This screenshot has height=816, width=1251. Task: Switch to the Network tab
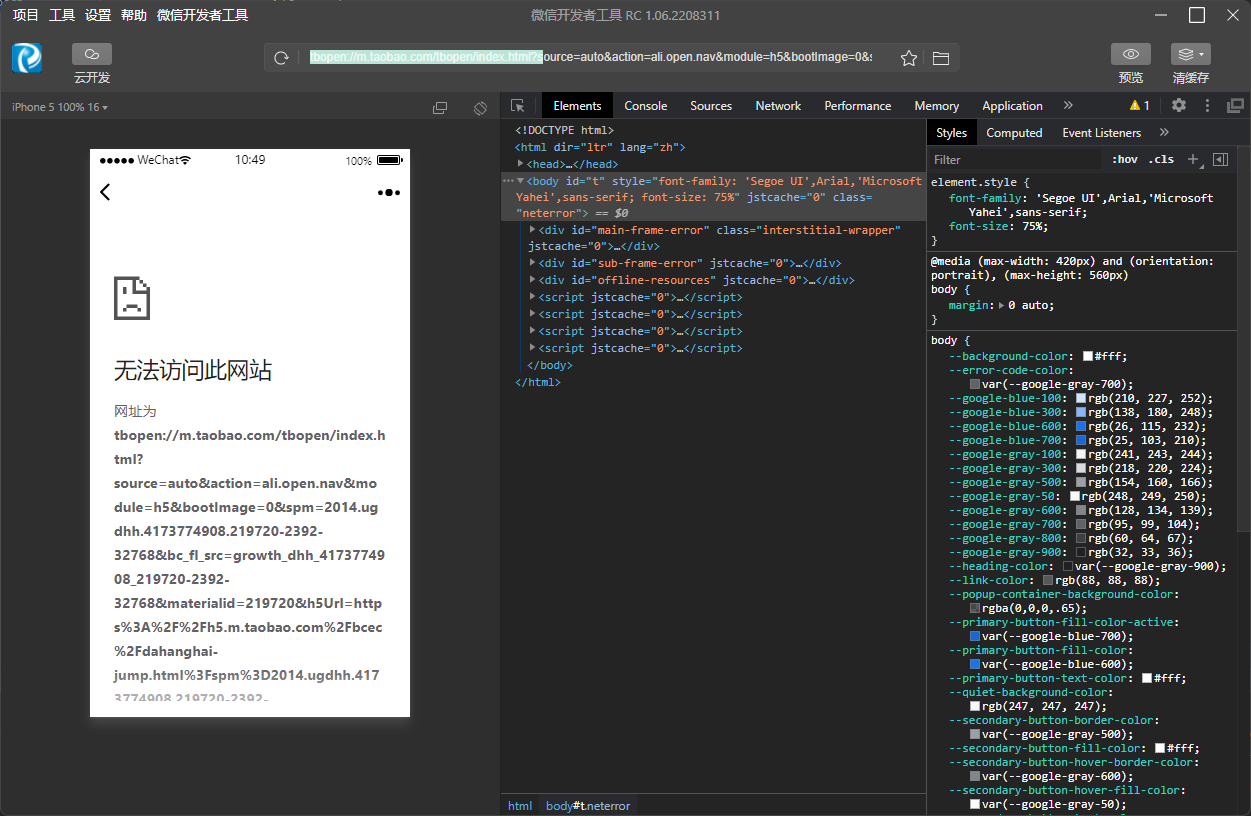(778, 105)
